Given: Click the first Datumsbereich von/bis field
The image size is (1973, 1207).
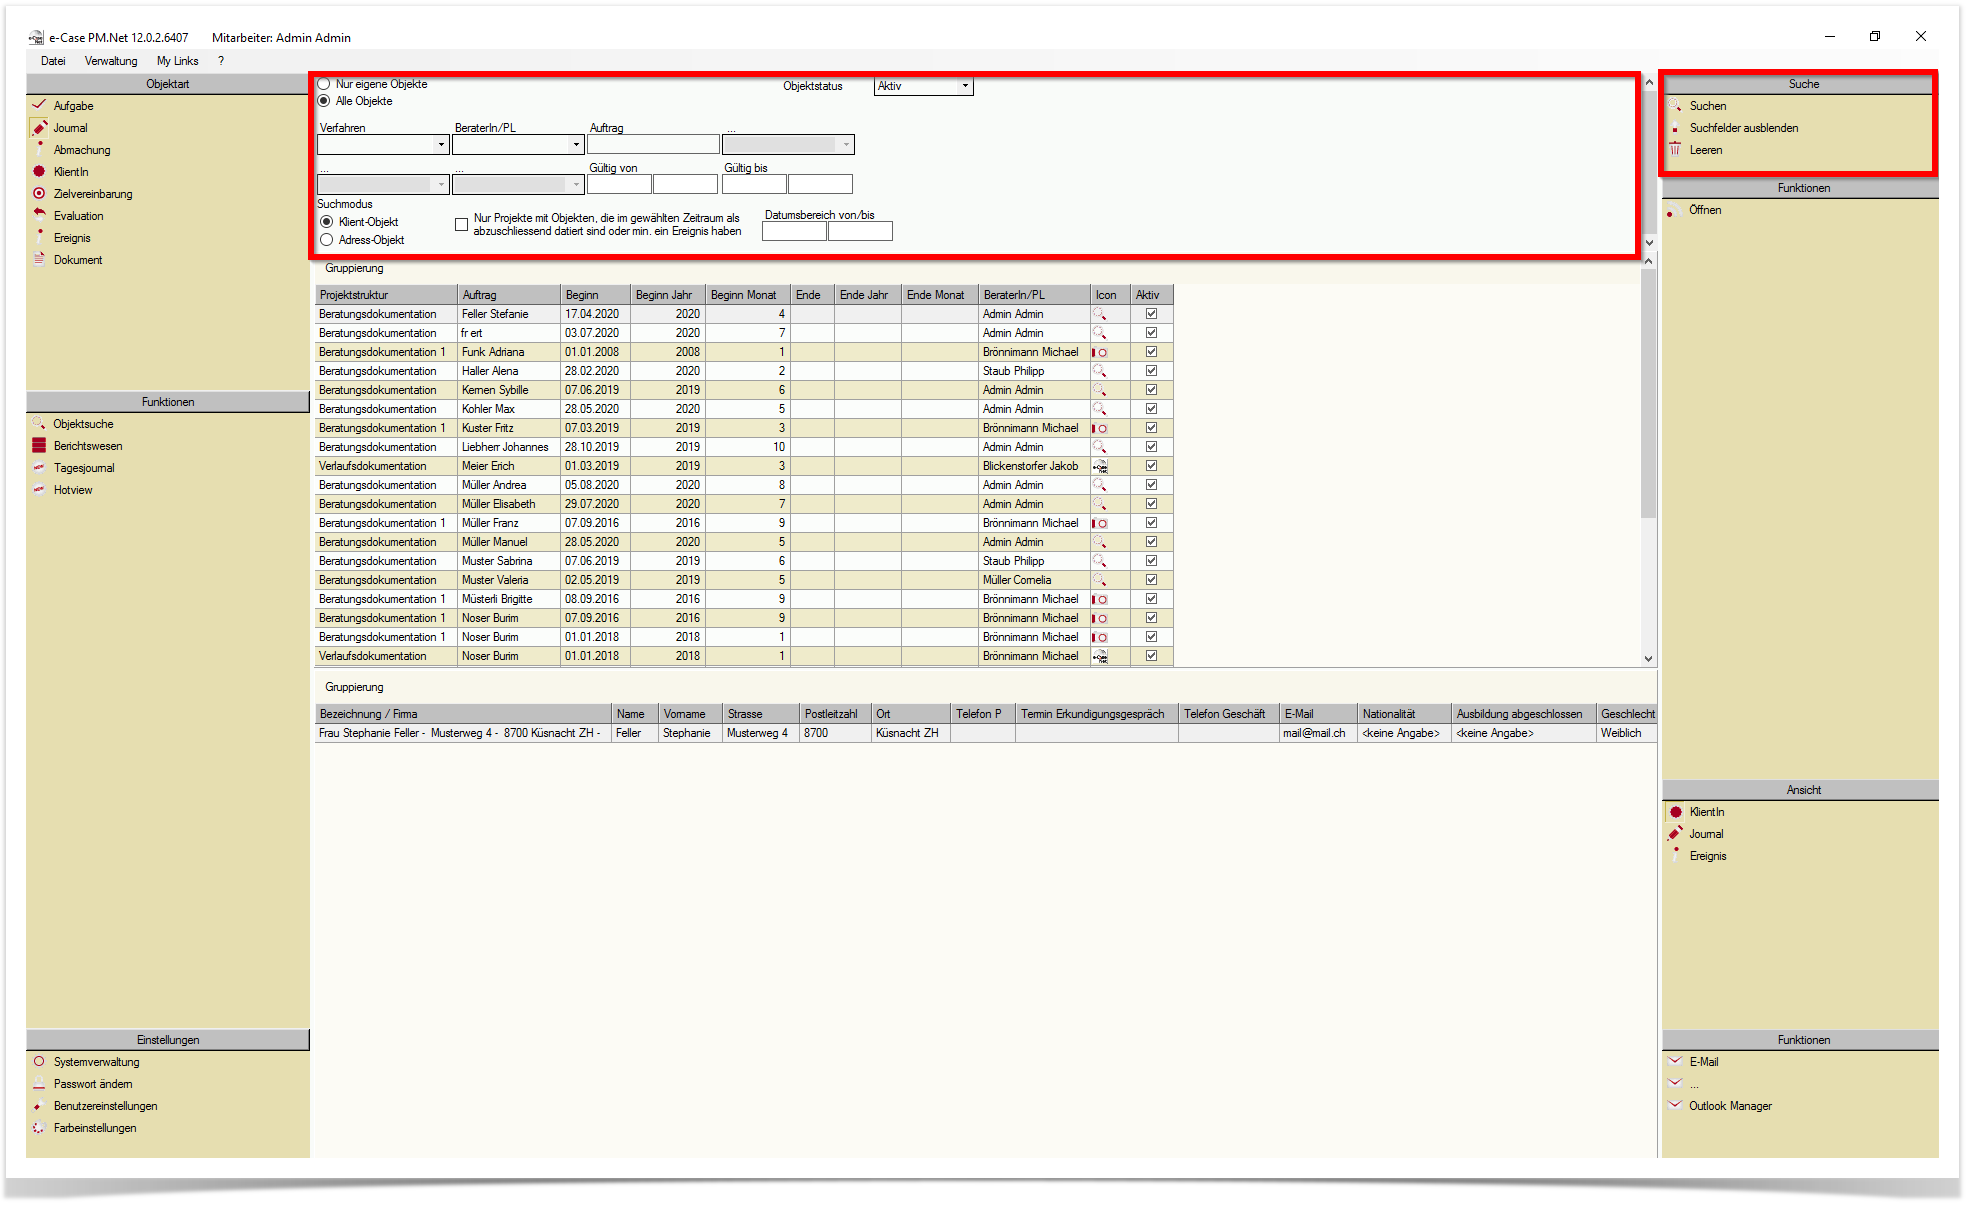Looking at the screenshot, I should click(x=794, y=232).
